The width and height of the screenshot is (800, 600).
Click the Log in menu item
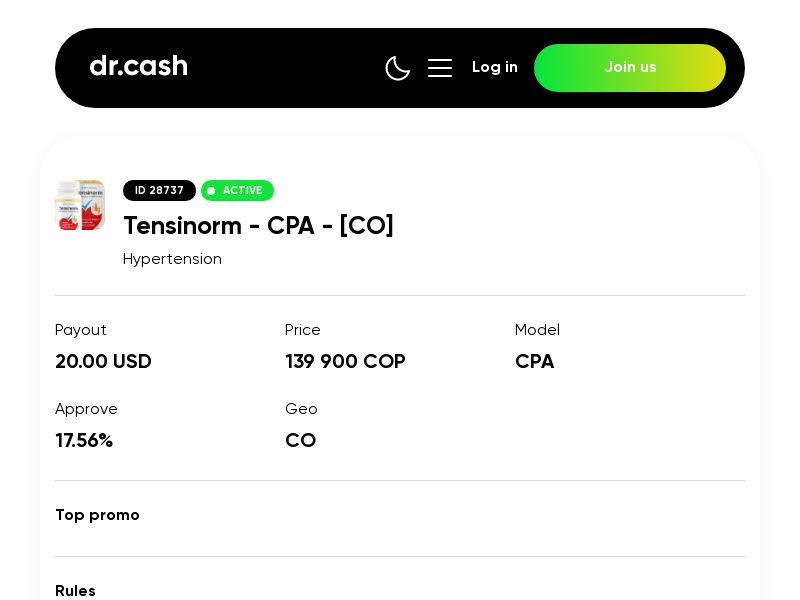[495, 67]
